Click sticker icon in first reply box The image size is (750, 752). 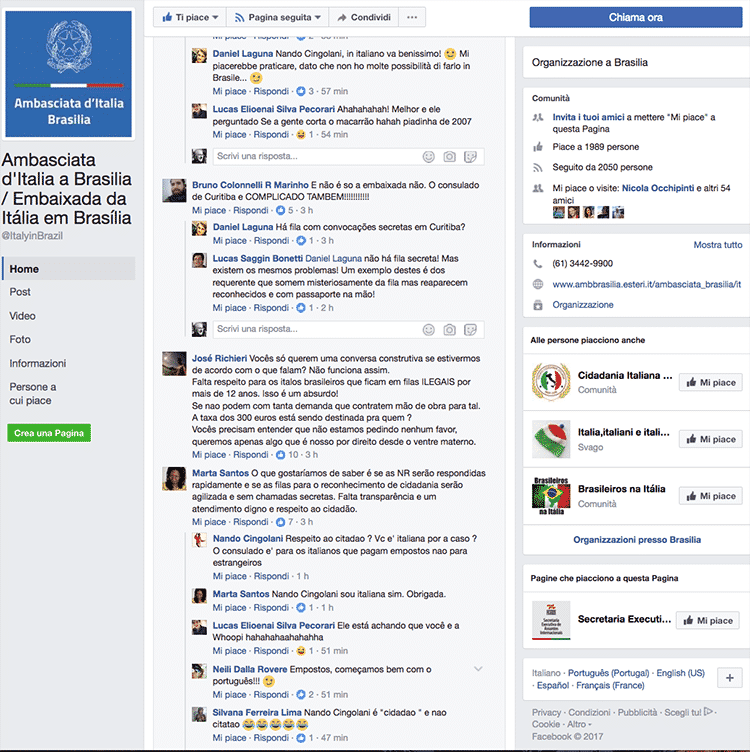click(470, 156)
